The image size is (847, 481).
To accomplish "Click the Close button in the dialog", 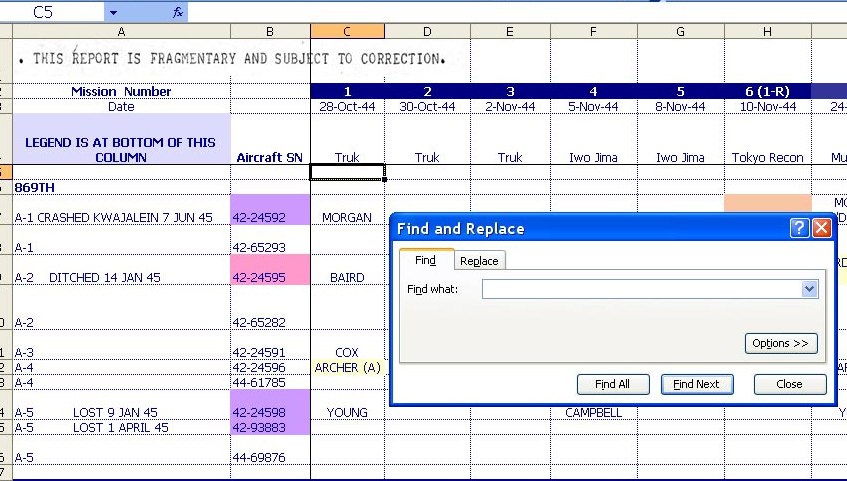I will [789, 384].
